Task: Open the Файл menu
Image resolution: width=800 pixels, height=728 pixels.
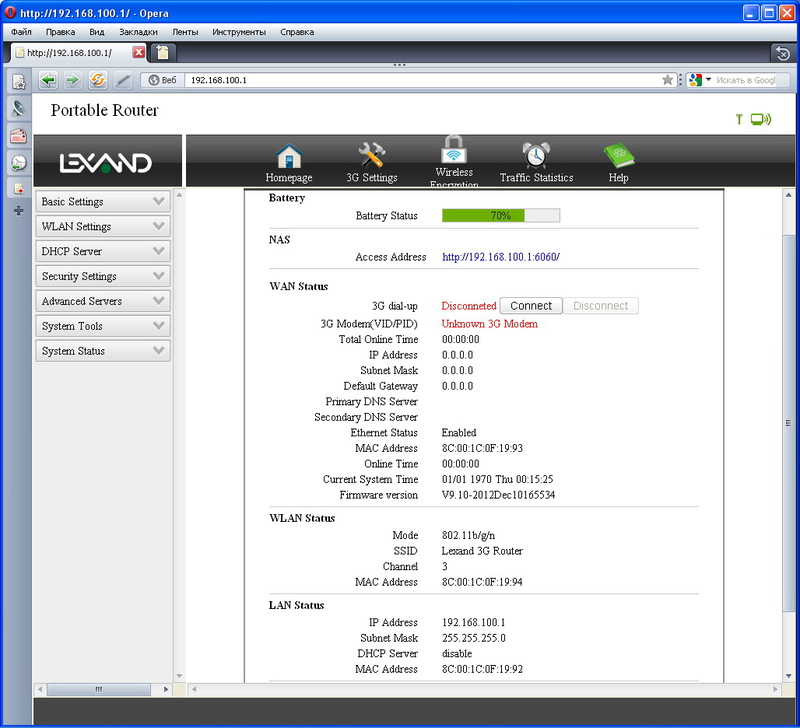Action: click(21, 32)
